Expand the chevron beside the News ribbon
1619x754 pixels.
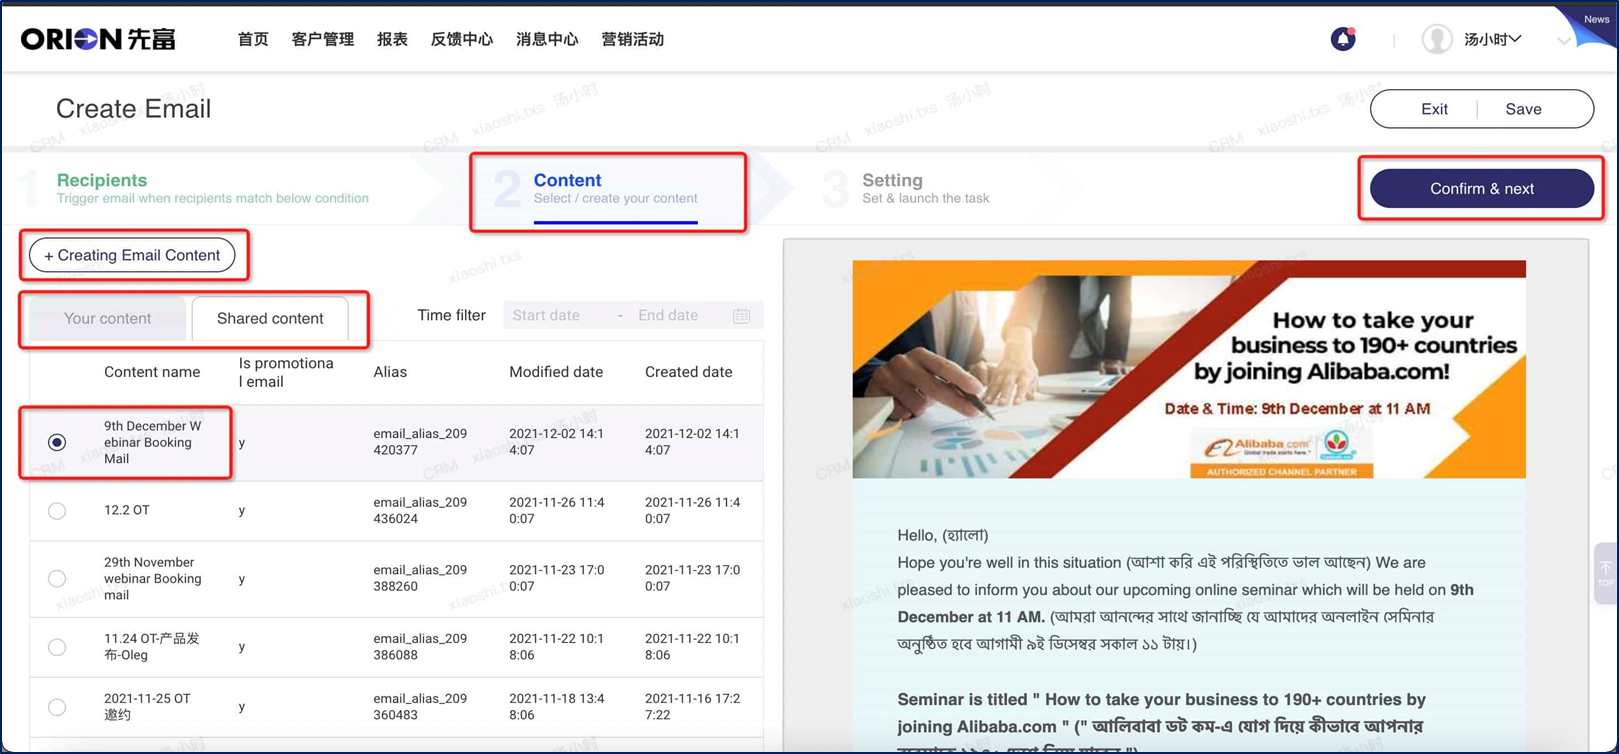coord(1563,41)
